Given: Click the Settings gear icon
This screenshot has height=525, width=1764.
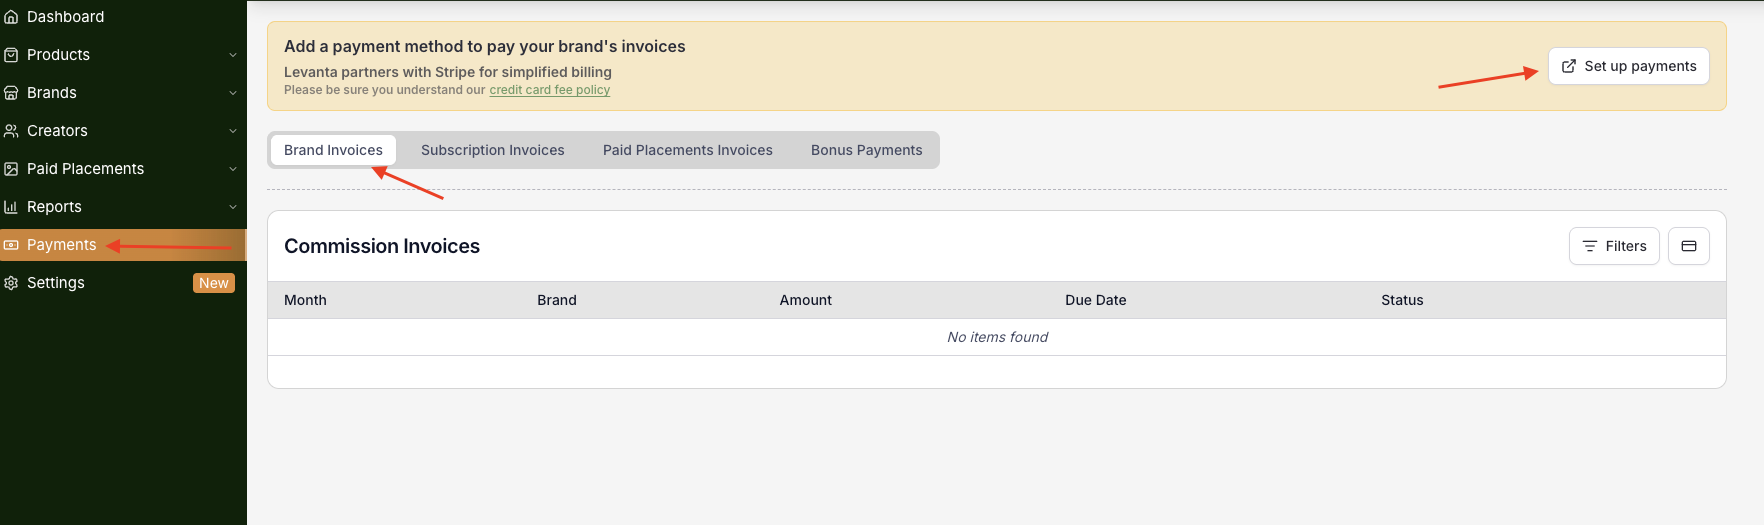Looking at the screenshot, I should [x=11, y=283].
